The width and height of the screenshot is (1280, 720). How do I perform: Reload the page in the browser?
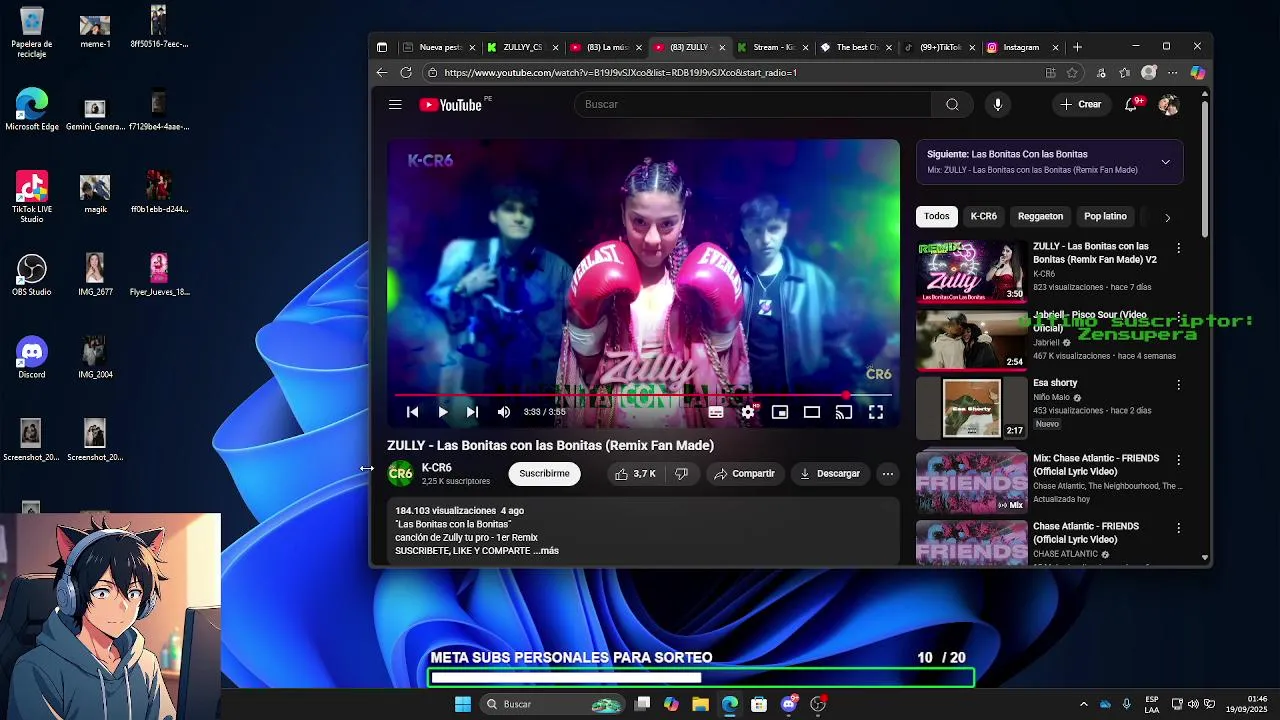[x=406, y=72]
